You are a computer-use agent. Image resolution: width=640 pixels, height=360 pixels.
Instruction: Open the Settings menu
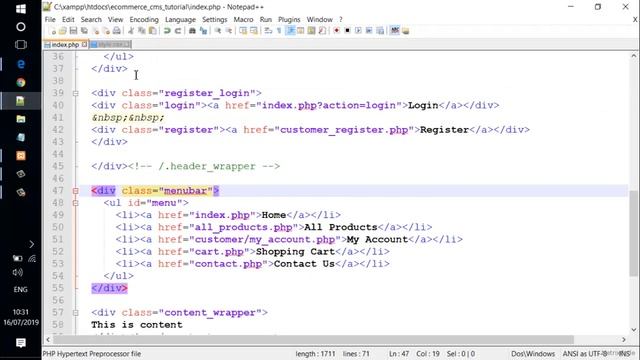215,20
